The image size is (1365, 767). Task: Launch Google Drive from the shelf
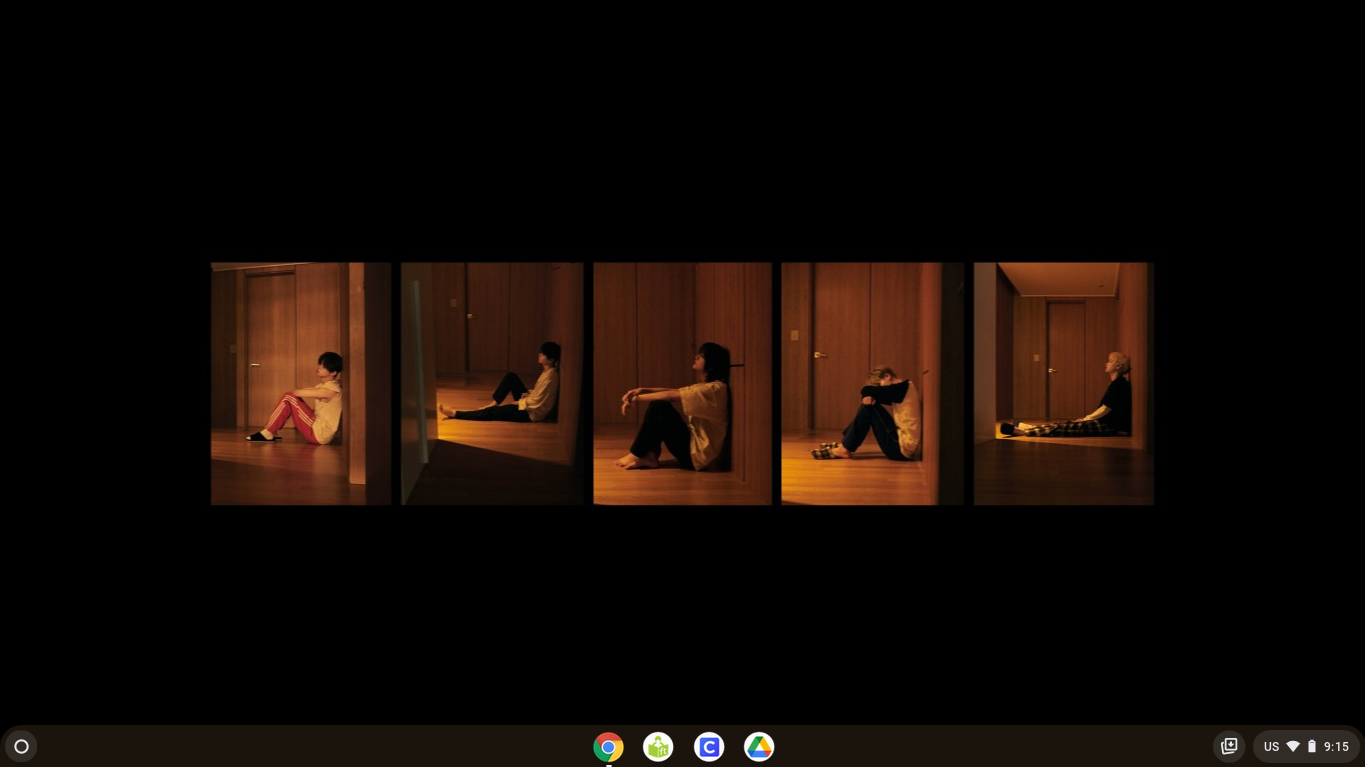759,747
